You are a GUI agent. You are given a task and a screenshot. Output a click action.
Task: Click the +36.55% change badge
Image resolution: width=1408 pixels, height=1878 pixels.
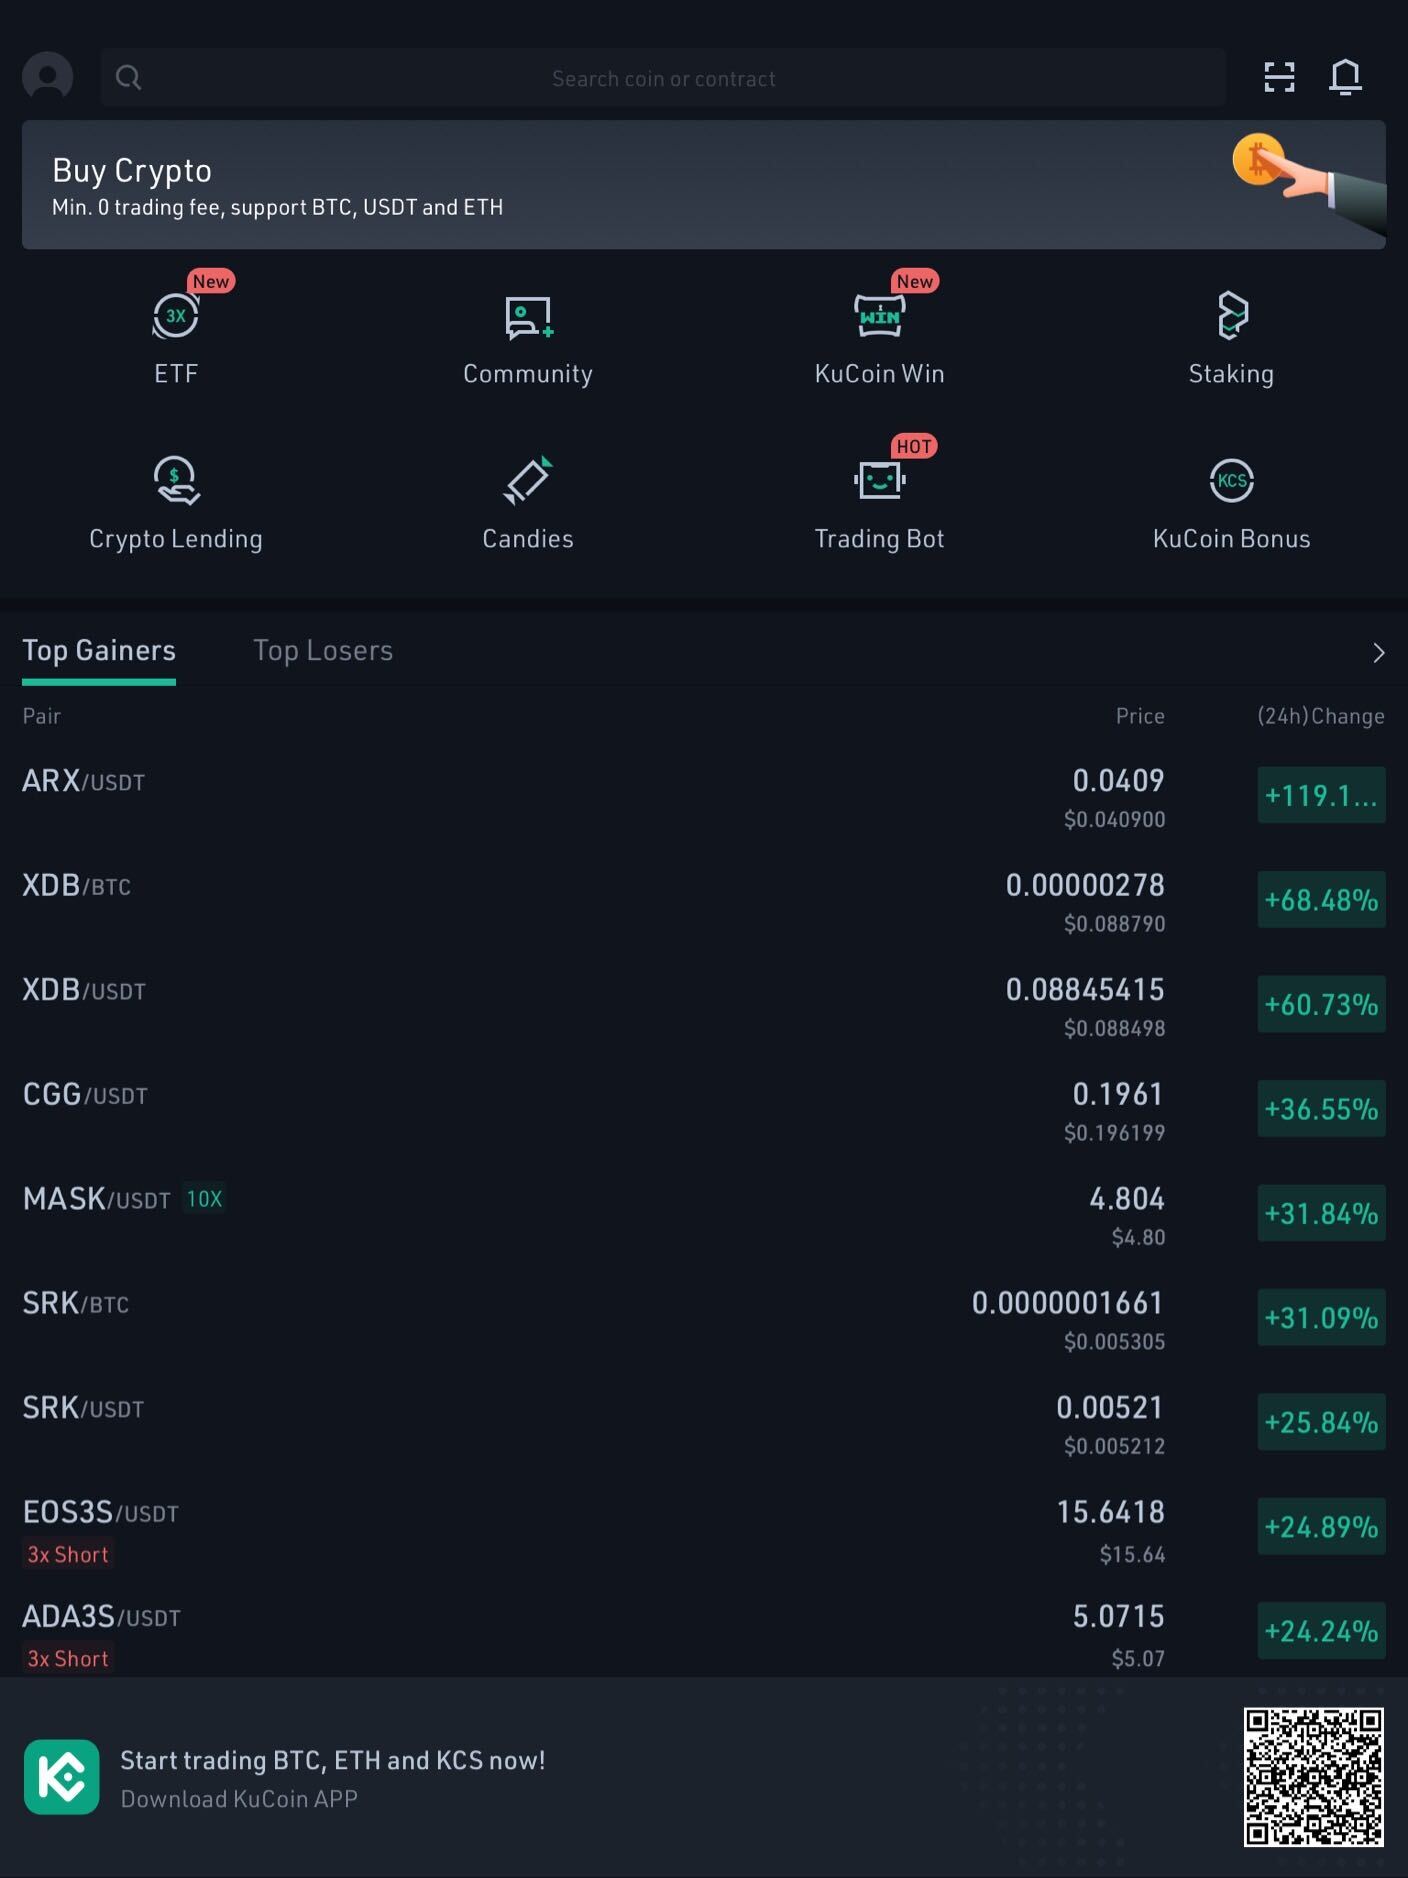(x=1321, y=1109)
